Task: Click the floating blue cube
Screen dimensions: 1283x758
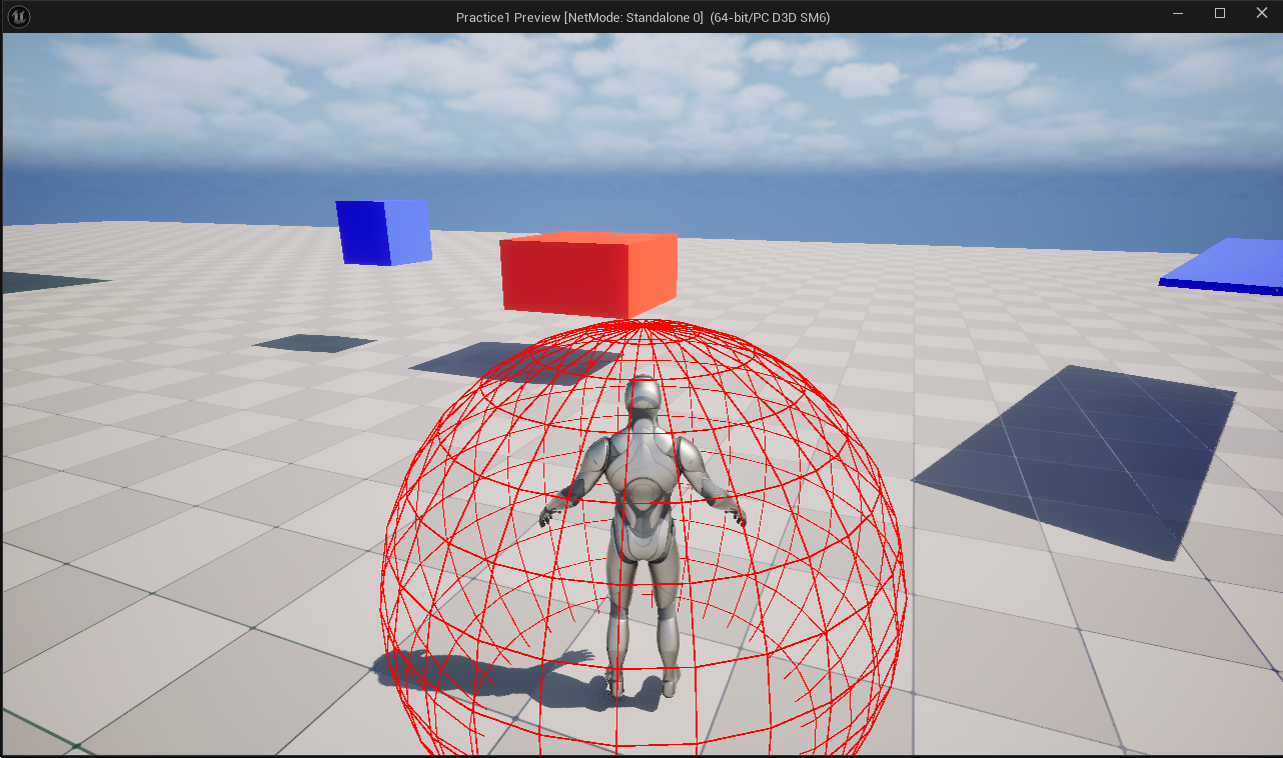Action: click(x=383, y=232)
